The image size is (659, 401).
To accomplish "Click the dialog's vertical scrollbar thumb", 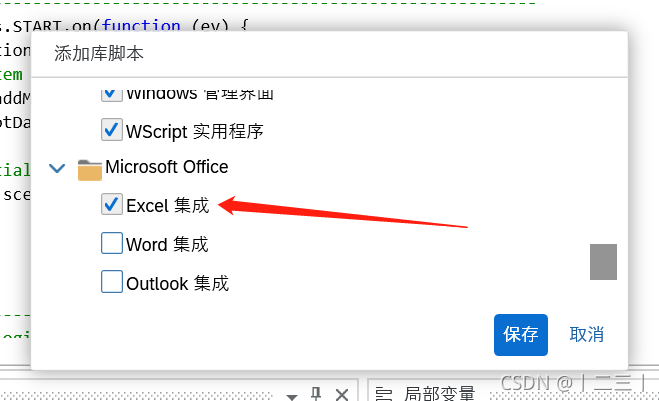I will pos(603,262).
